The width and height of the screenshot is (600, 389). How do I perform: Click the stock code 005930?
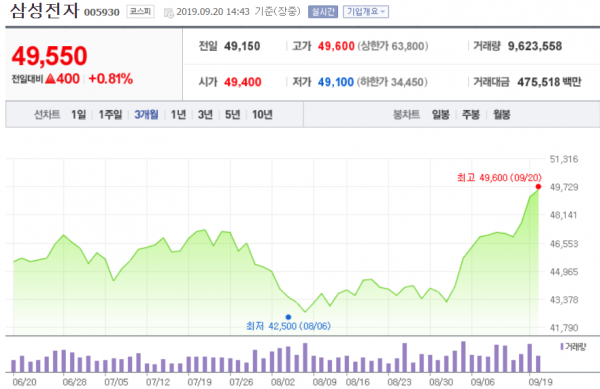click(x=102, y=13)
